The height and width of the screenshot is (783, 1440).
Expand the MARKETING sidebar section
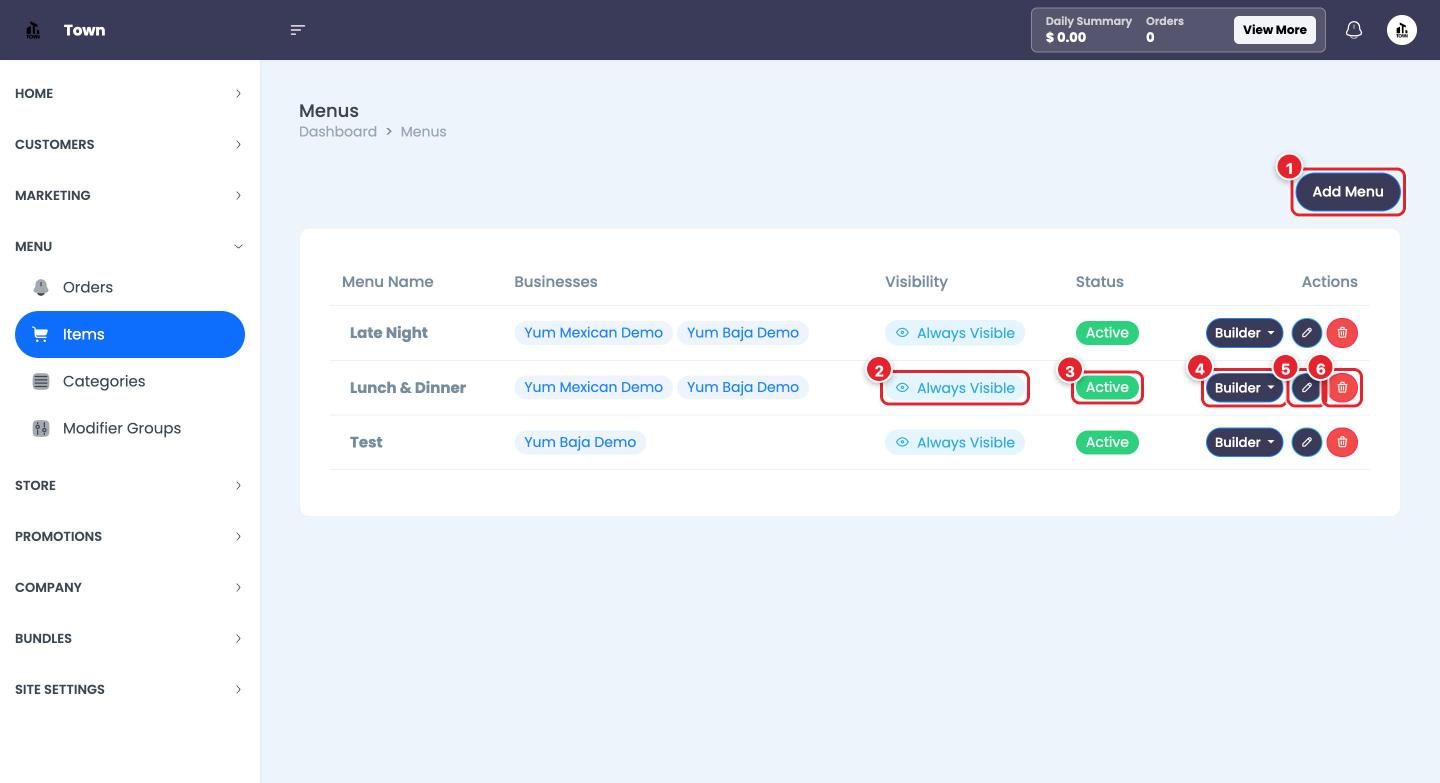click(130, 195)
